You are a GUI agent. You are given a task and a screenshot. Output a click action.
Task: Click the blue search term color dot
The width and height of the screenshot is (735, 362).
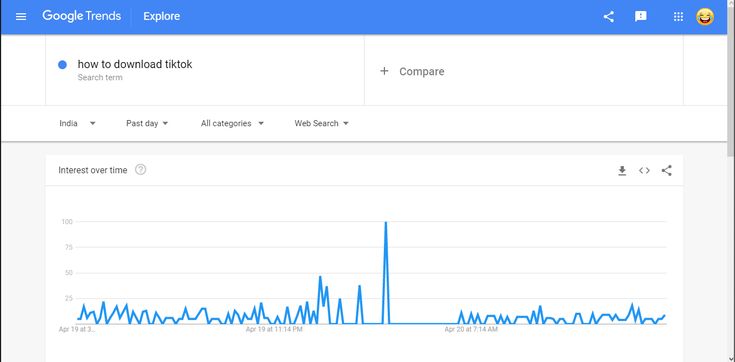coord(62,65)
